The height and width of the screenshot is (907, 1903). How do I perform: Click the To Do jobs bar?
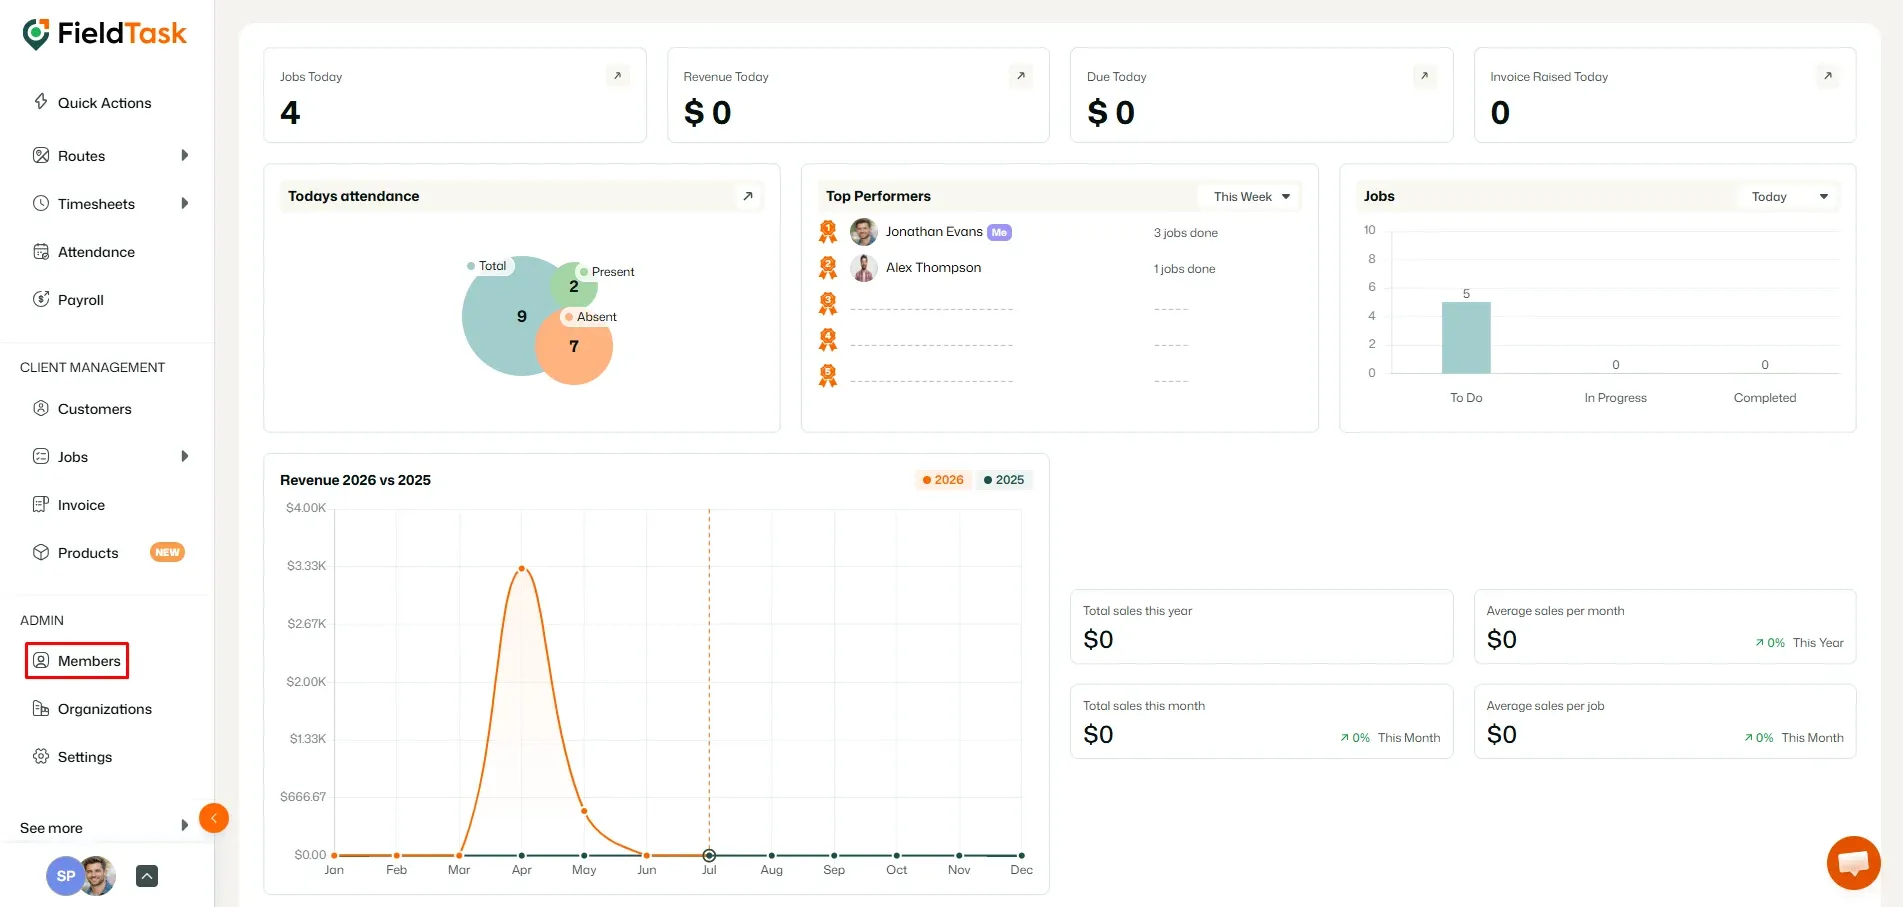[x=1466, y=337]
